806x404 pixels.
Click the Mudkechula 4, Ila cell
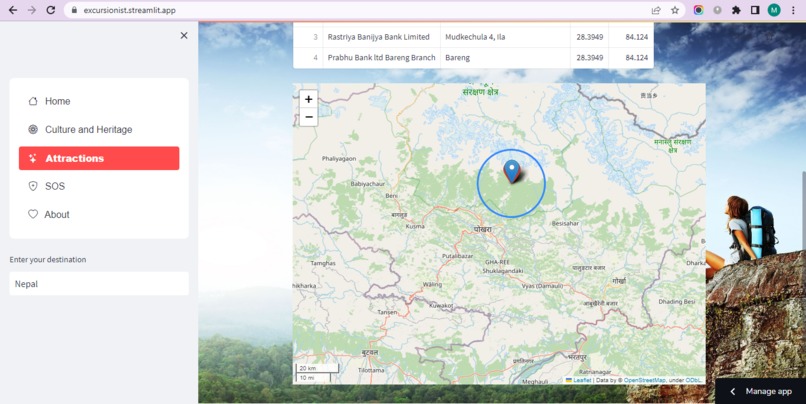505,37
